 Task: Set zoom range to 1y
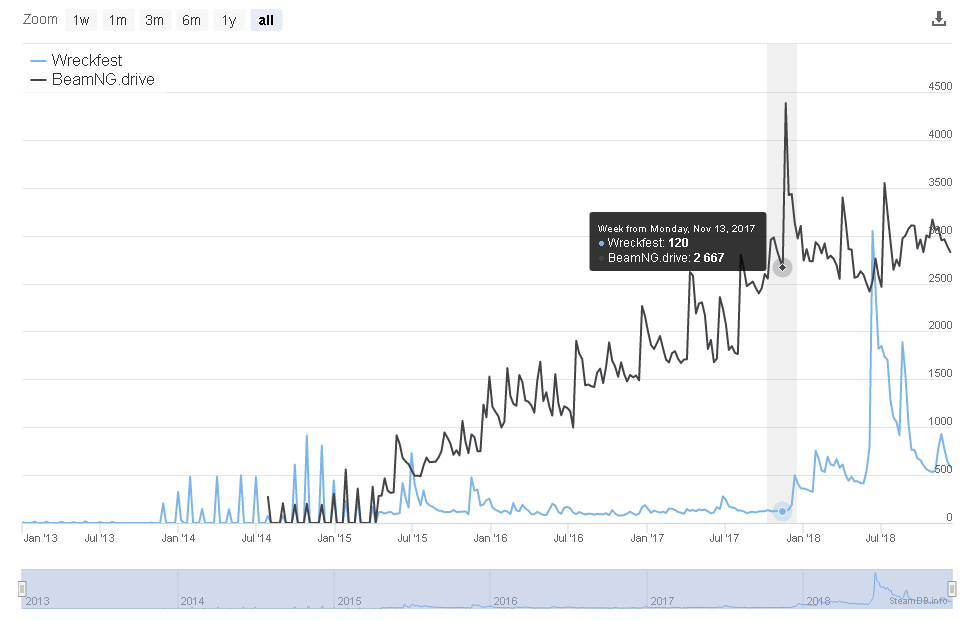(229, 20)
